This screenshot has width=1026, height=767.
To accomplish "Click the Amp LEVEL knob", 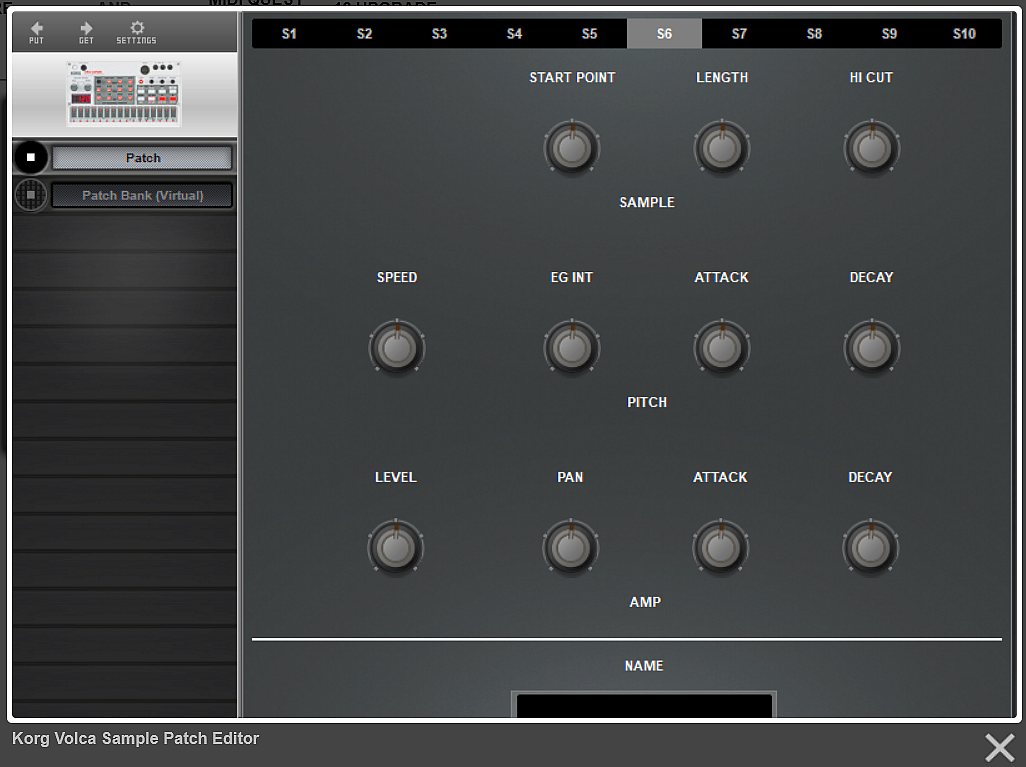I will [396, 548].
